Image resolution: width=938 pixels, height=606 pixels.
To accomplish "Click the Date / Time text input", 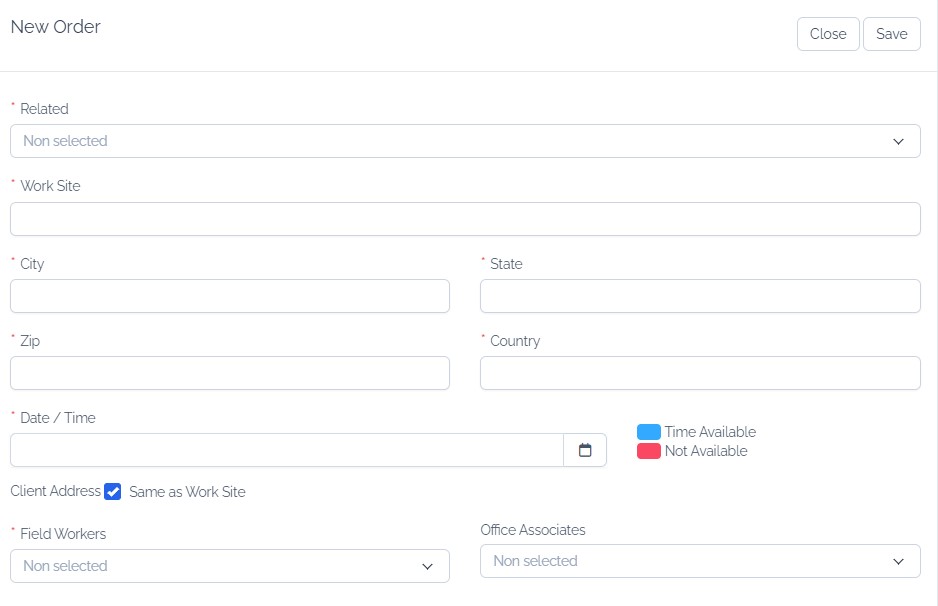I will coord(287,450).
